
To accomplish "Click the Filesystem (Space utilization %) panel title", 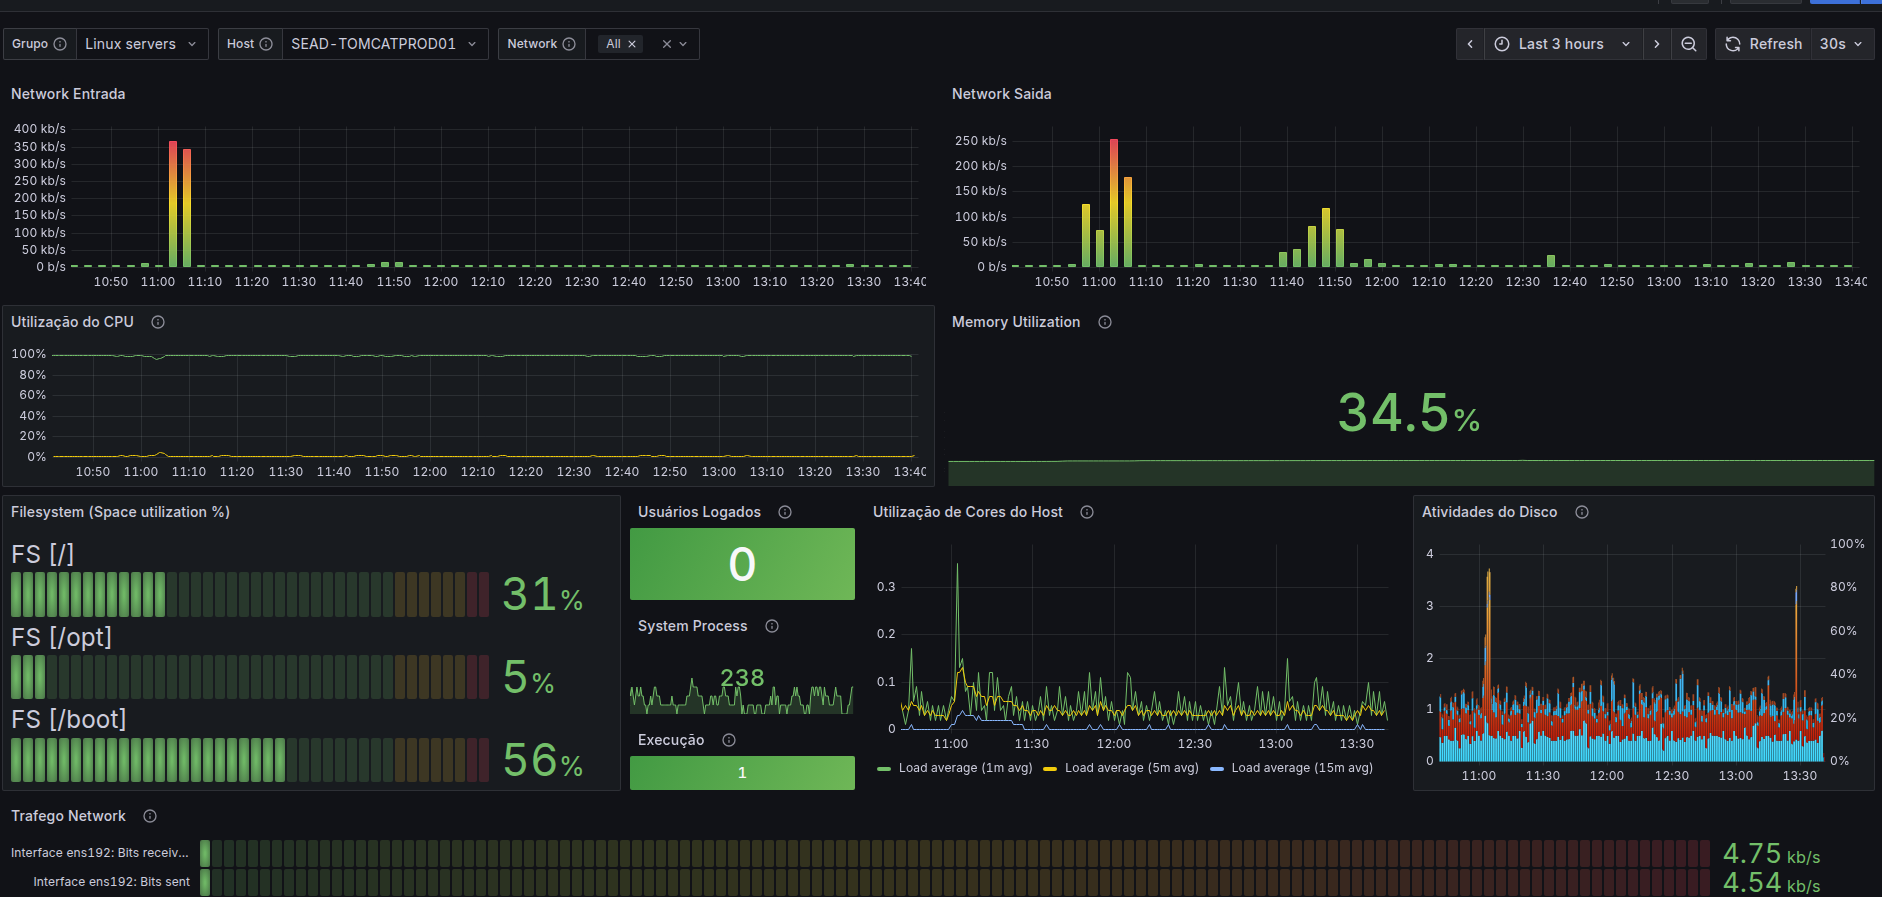I will (120, 512).
